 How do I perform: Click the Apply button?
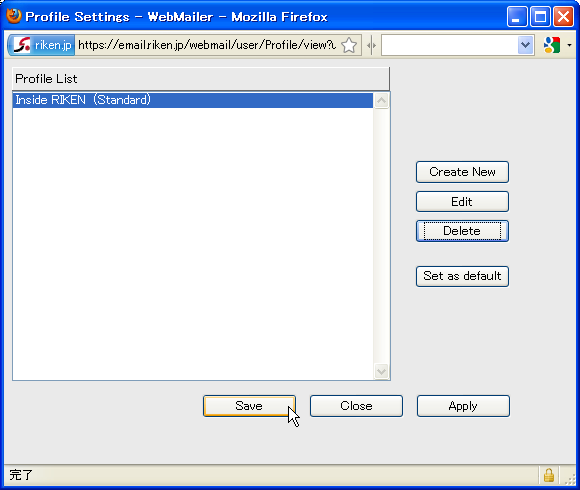tap(463, 406)
